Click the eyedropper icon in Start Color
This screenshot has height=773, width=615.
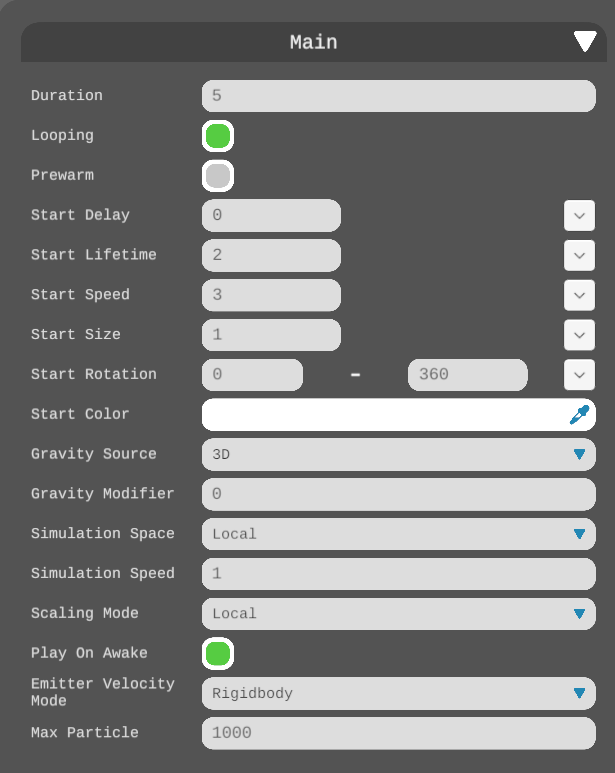pyautogui.click(x=579, y=414)
